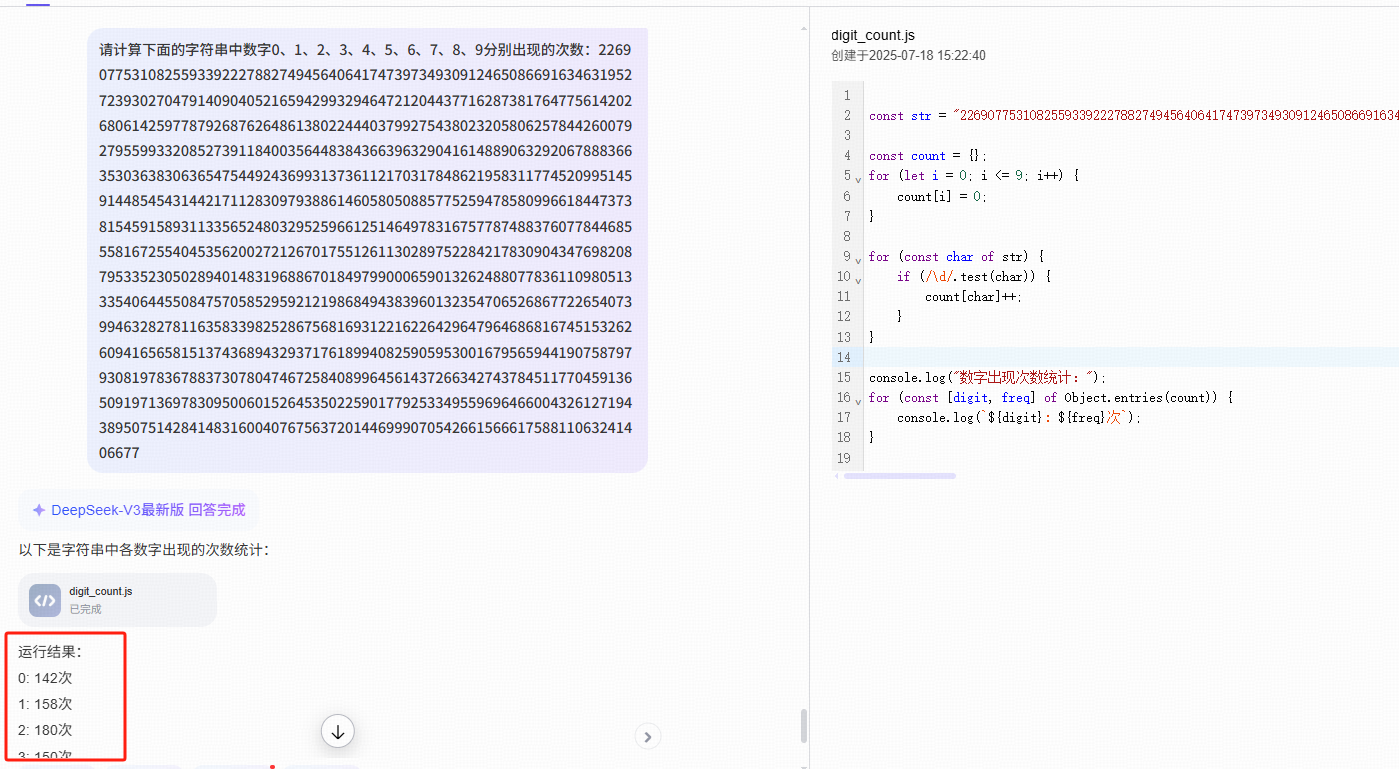The height and width of the screenshot is (769, 1399).
Task: Jump to bottom with the down-arrow button
Action: click(338, 732)
